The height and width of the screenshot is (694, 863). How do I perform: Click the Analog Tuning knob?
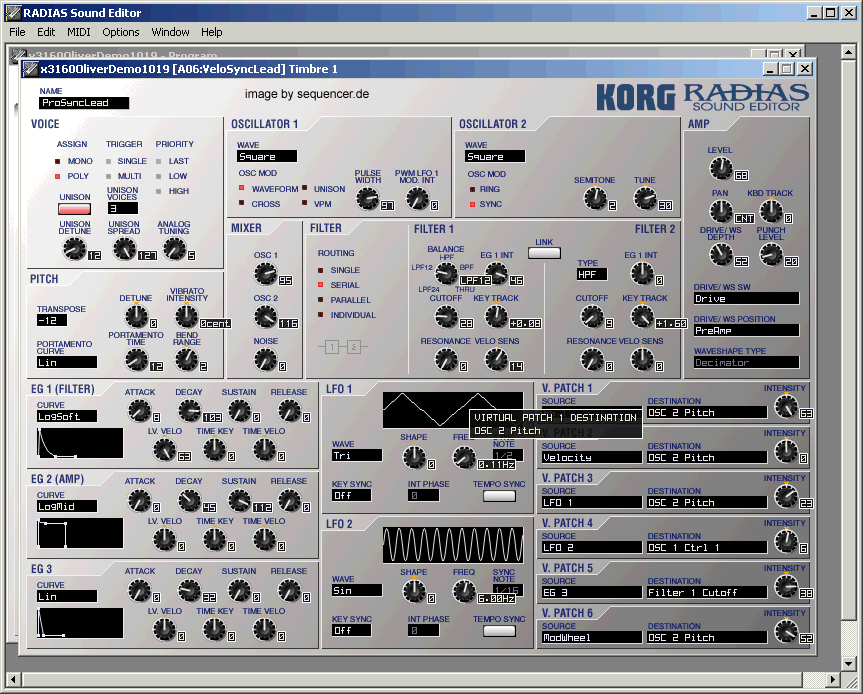click(x=175, y=249)
